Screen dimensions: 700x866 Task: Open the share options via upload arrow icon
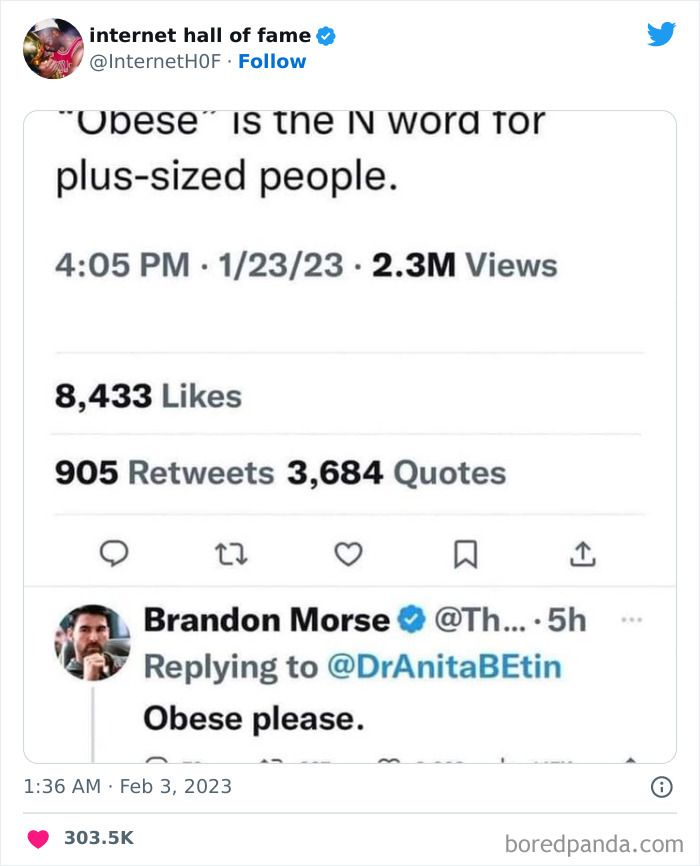(584, 554)
